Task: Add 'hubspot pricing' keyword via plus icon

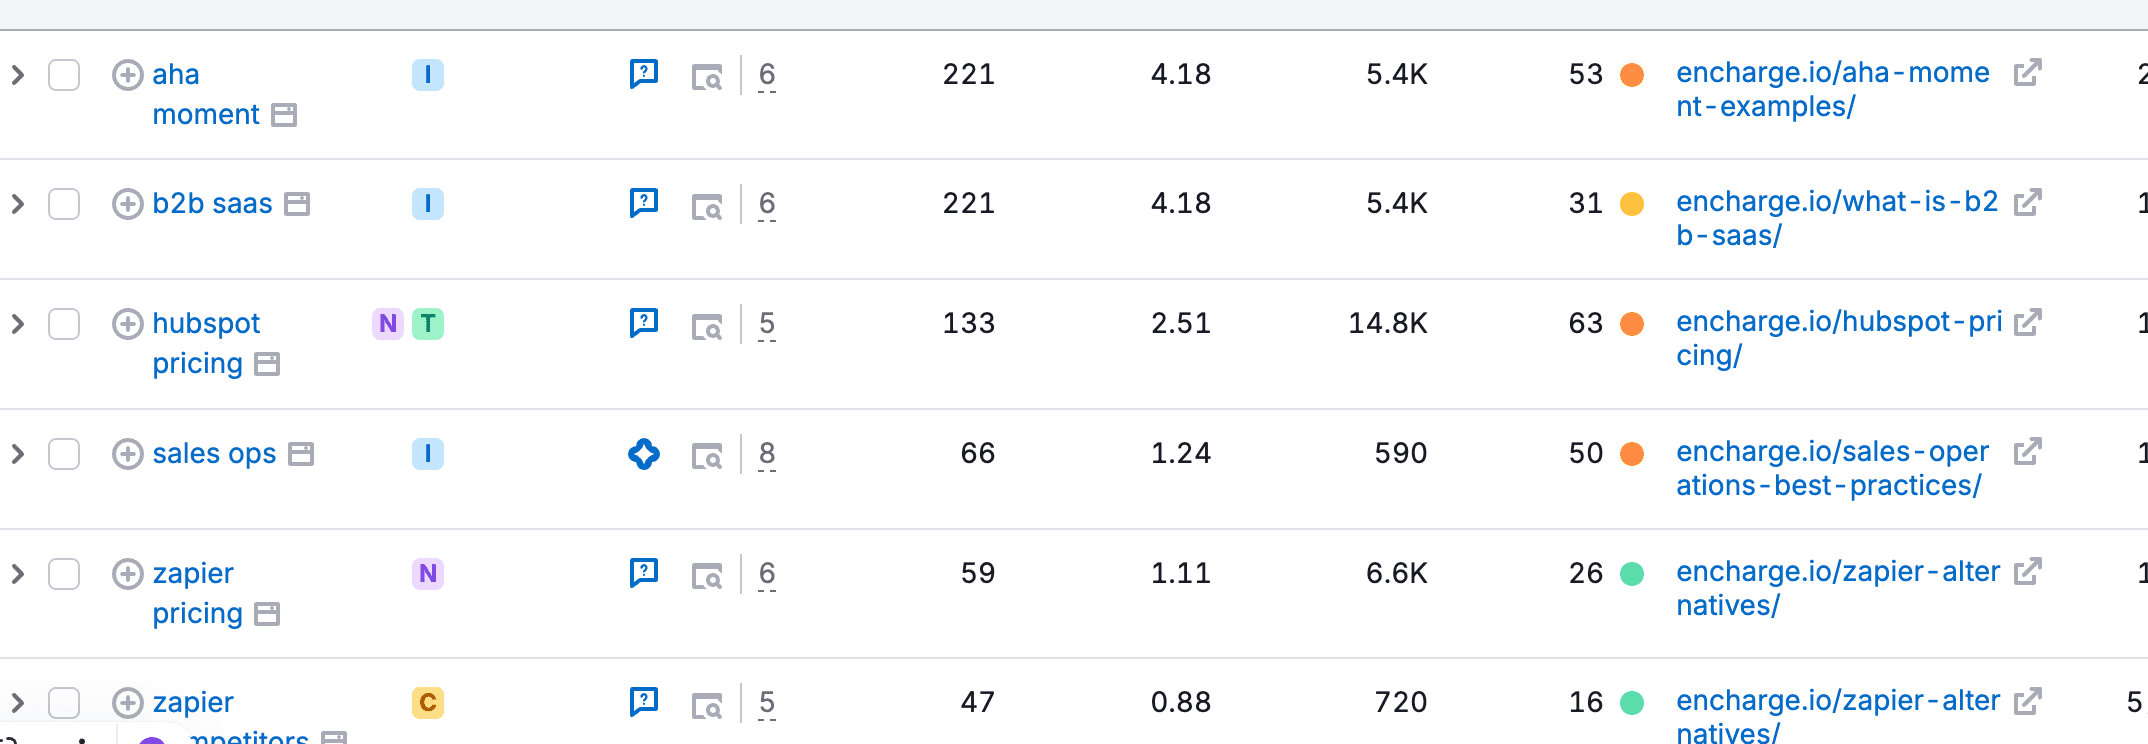Action: pyautogui.click(x=127, y=324)
